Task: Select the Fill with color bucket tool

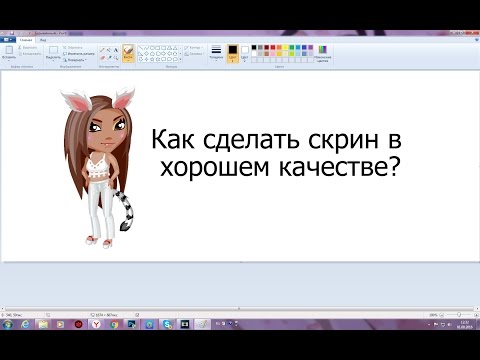Action: [x=109, y=50]
